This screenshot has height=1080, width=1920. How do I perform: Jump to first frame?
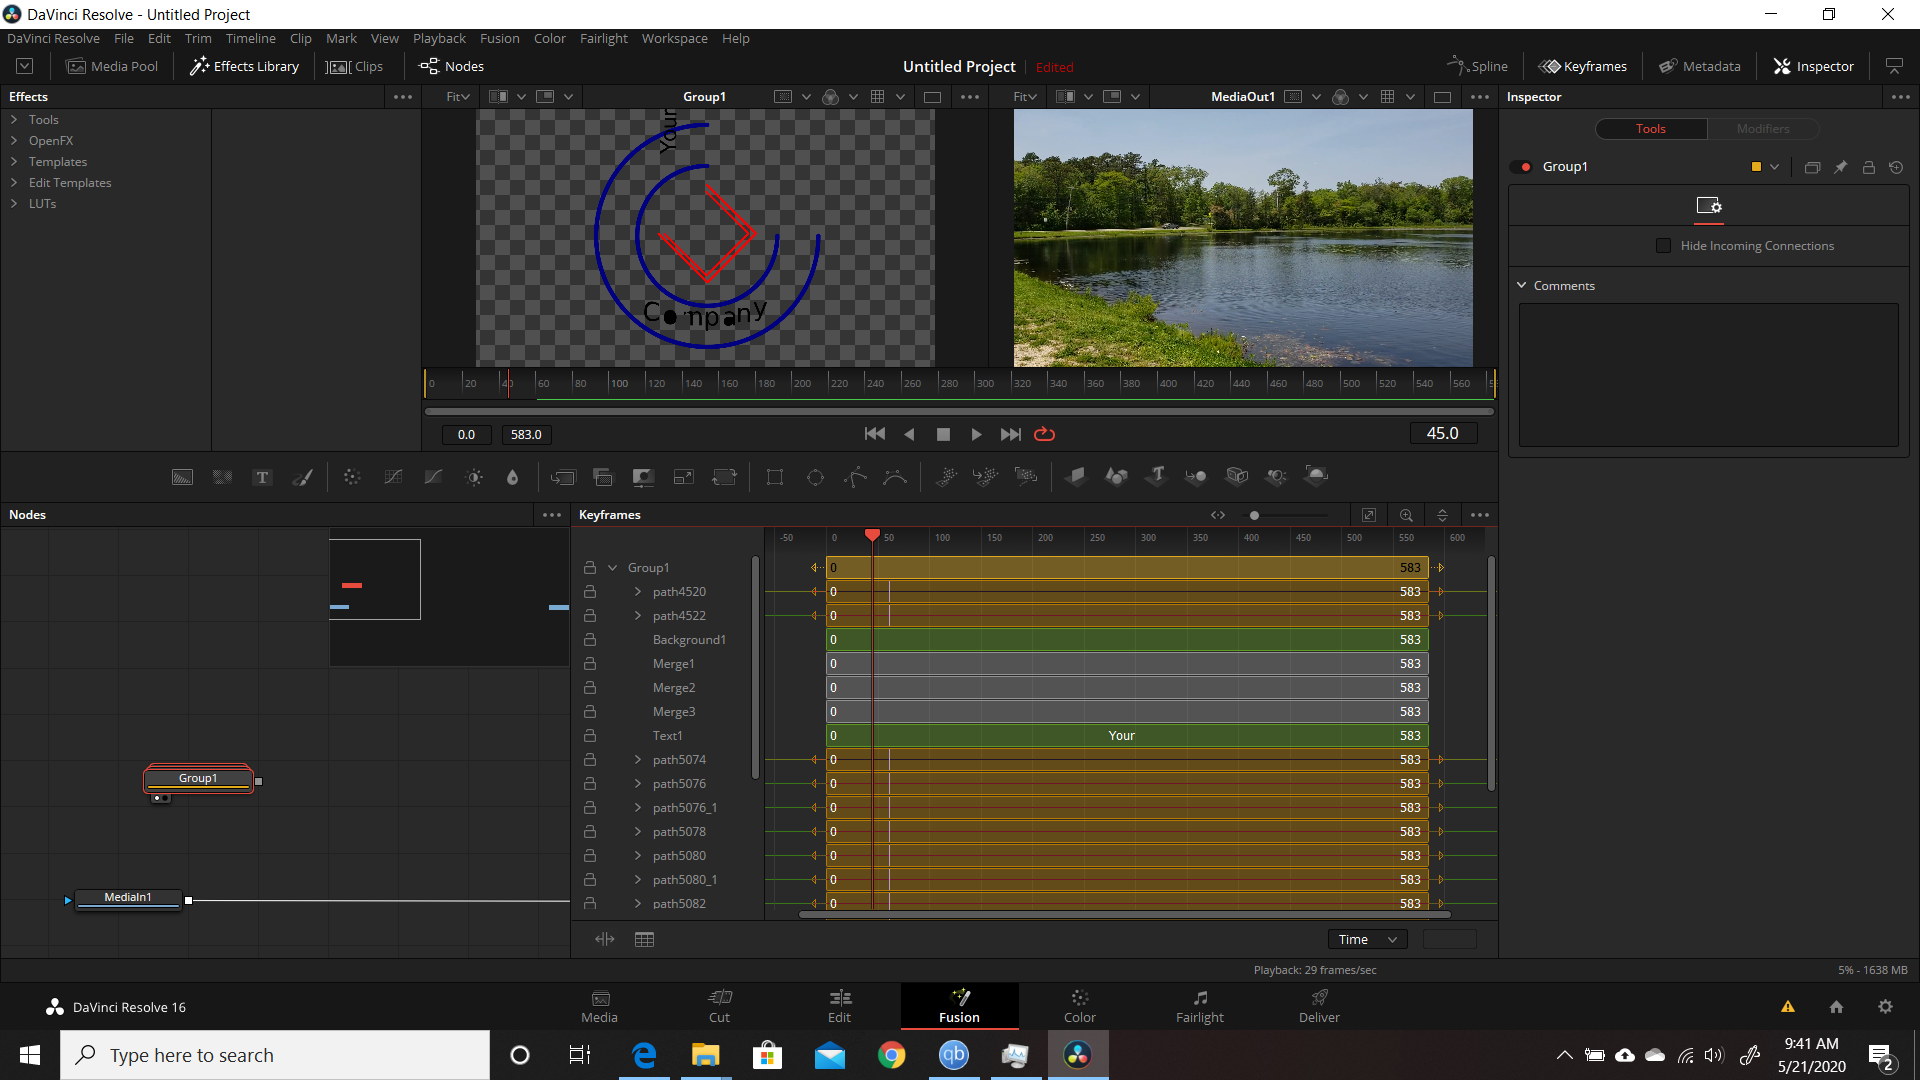click(x=874, y=434)
